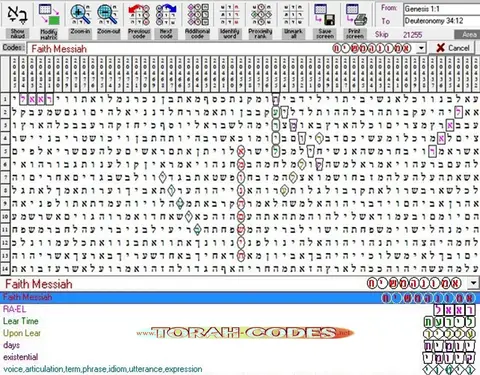The height and width of the screenshot is (375, 480).
Task: Select matrix row number 14
Action: click(5, 269)
